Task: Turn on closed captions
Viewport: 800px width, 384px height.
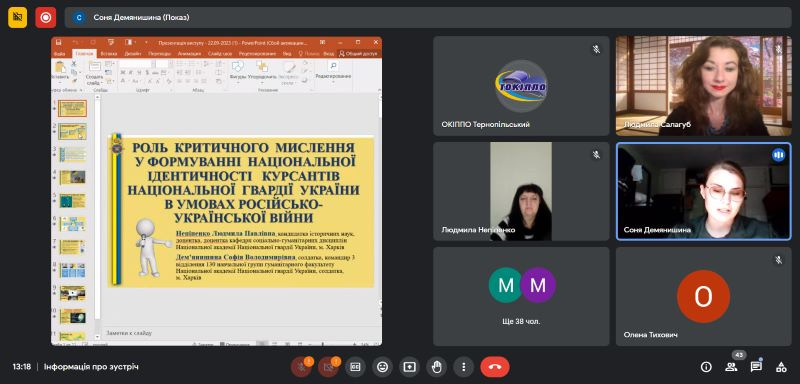Action: pos(355,367)
